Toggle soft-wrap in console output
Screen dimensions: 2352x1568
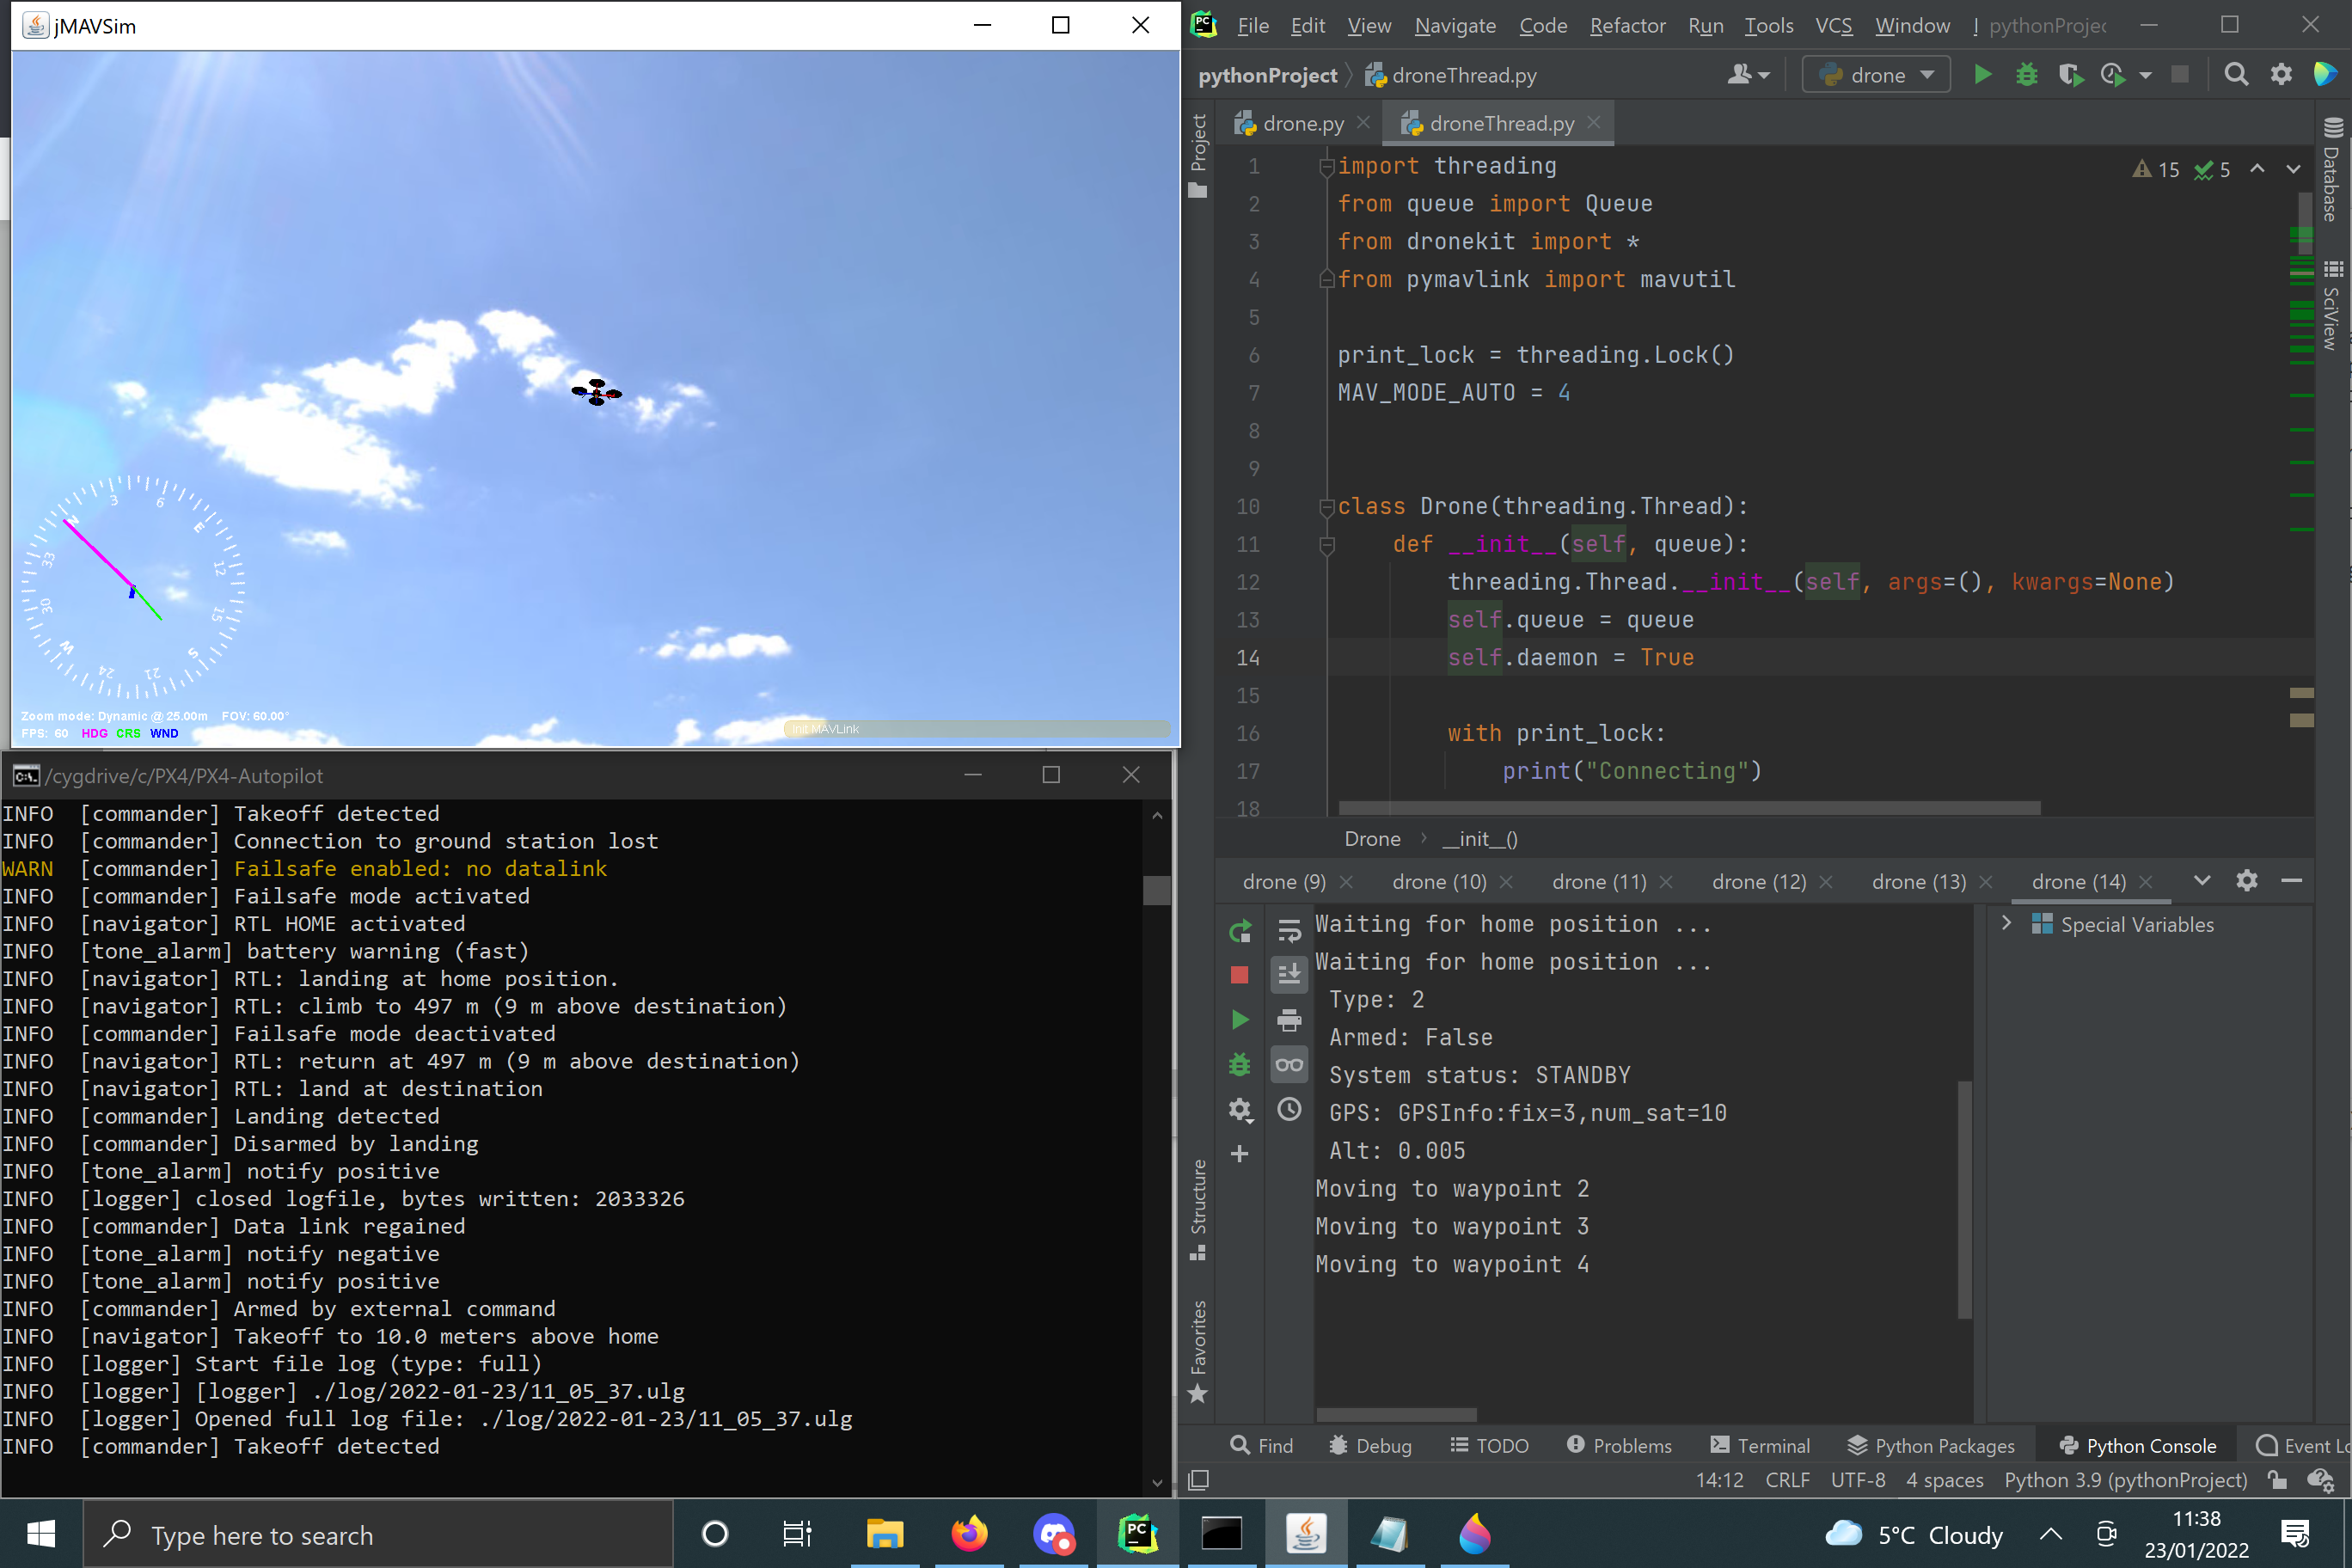coord(1289,931)
